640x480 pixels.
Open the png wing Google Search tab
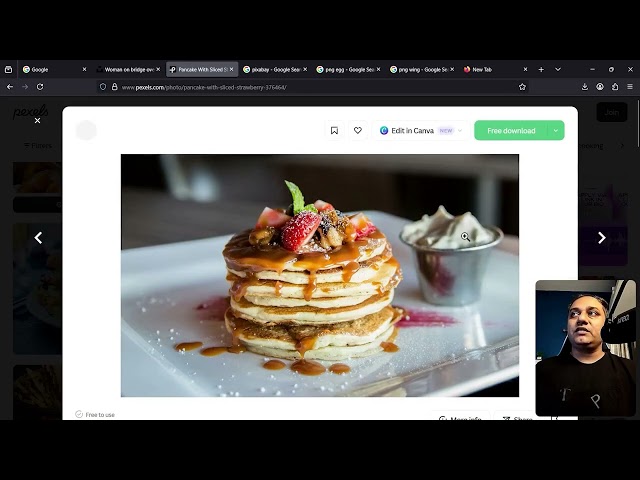click(422, 70)
